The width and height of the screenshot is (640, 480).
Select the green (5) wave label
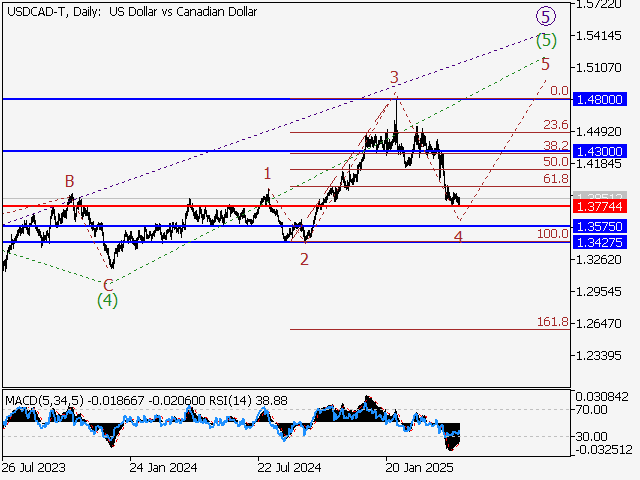click(545, 41)
